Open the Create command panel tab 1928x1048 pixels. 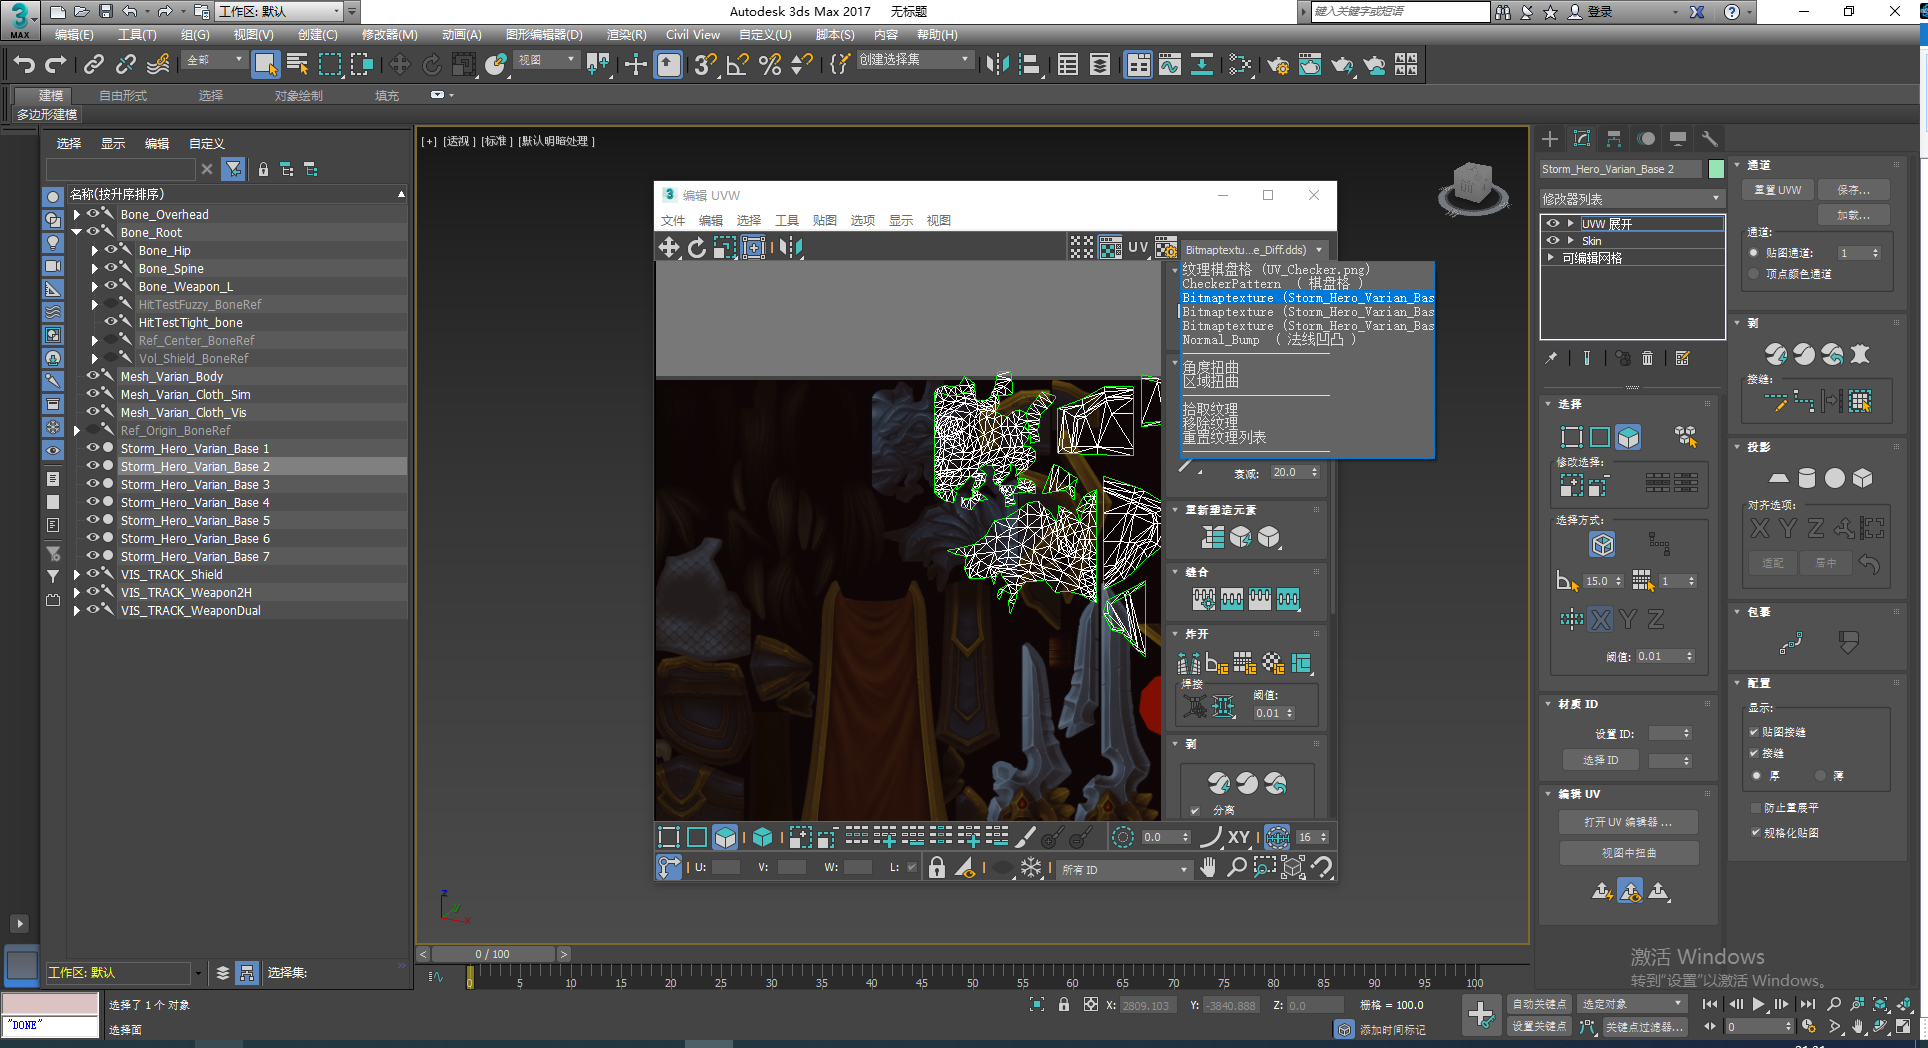click(x=1550, y=139)
